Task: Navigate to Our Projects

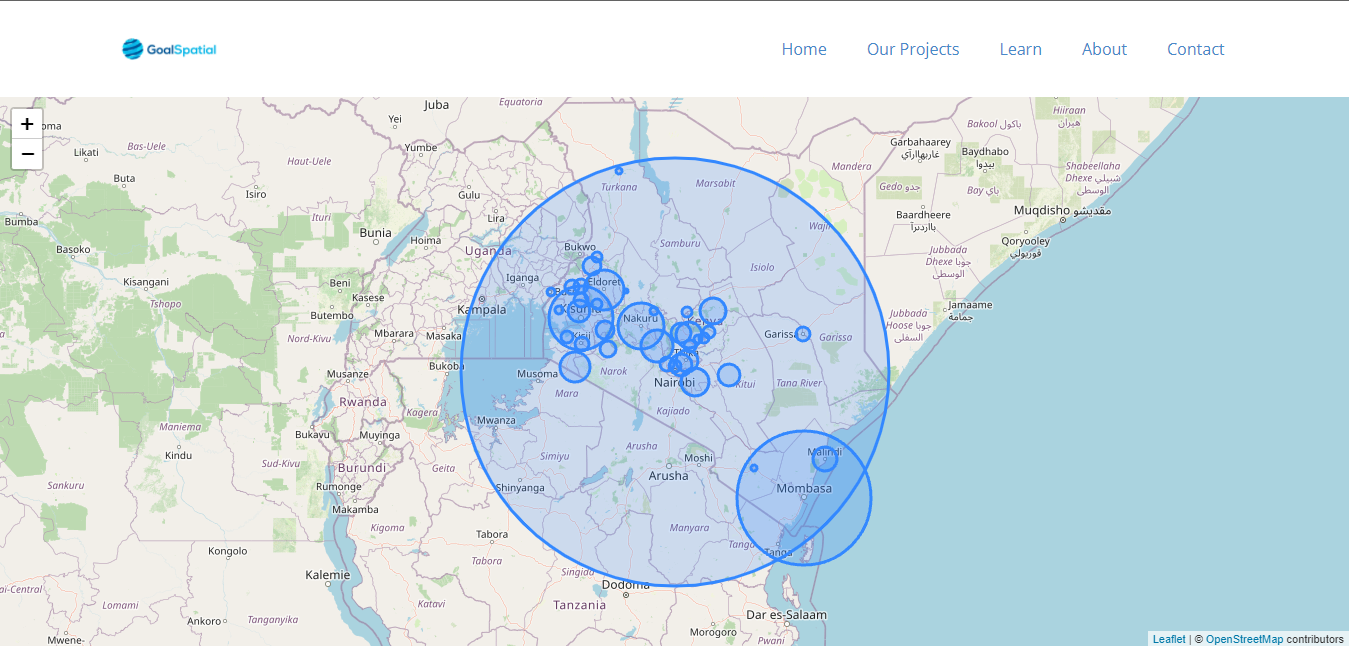Action: tap(912, 48)
